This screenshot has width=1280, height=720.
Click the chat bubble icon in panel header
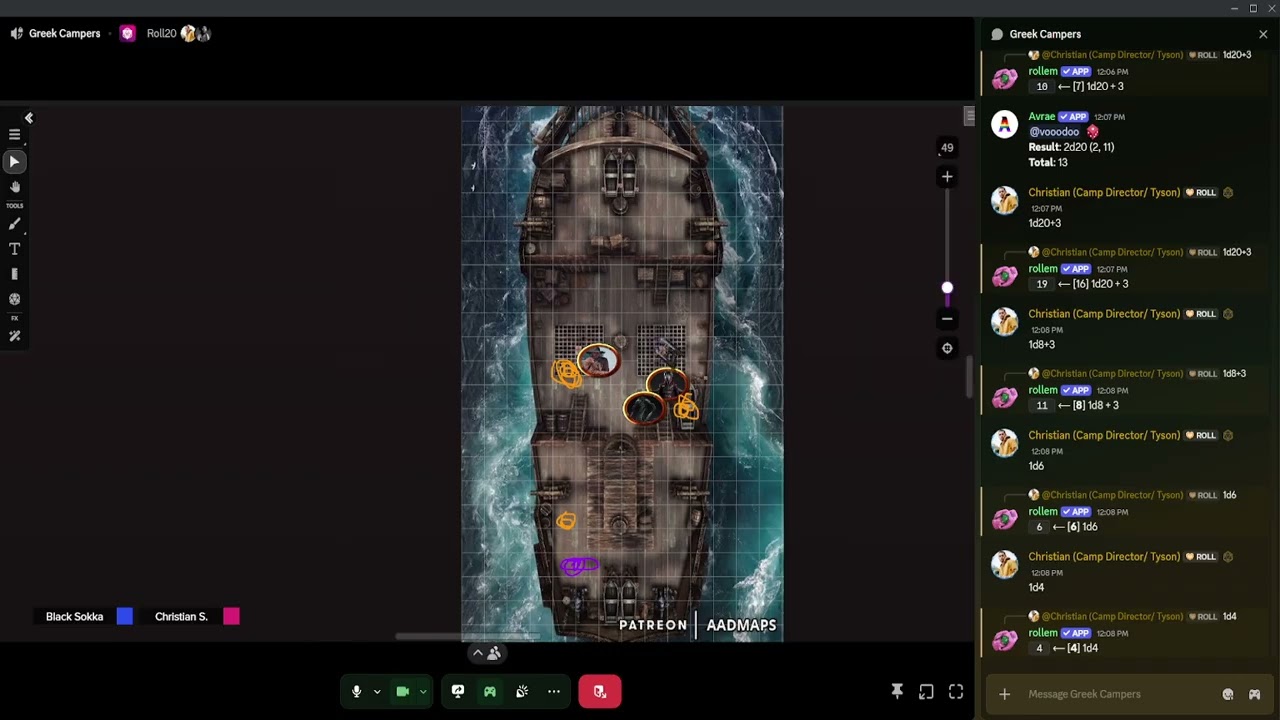coord(997,34)
